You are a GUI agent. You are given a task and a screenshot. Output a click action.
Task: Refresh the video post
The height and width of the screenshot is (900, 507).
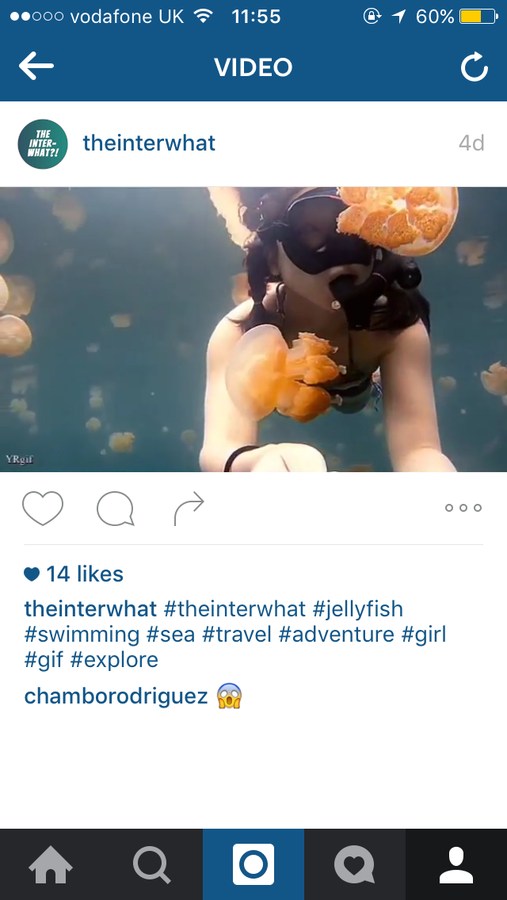(474, 67)
